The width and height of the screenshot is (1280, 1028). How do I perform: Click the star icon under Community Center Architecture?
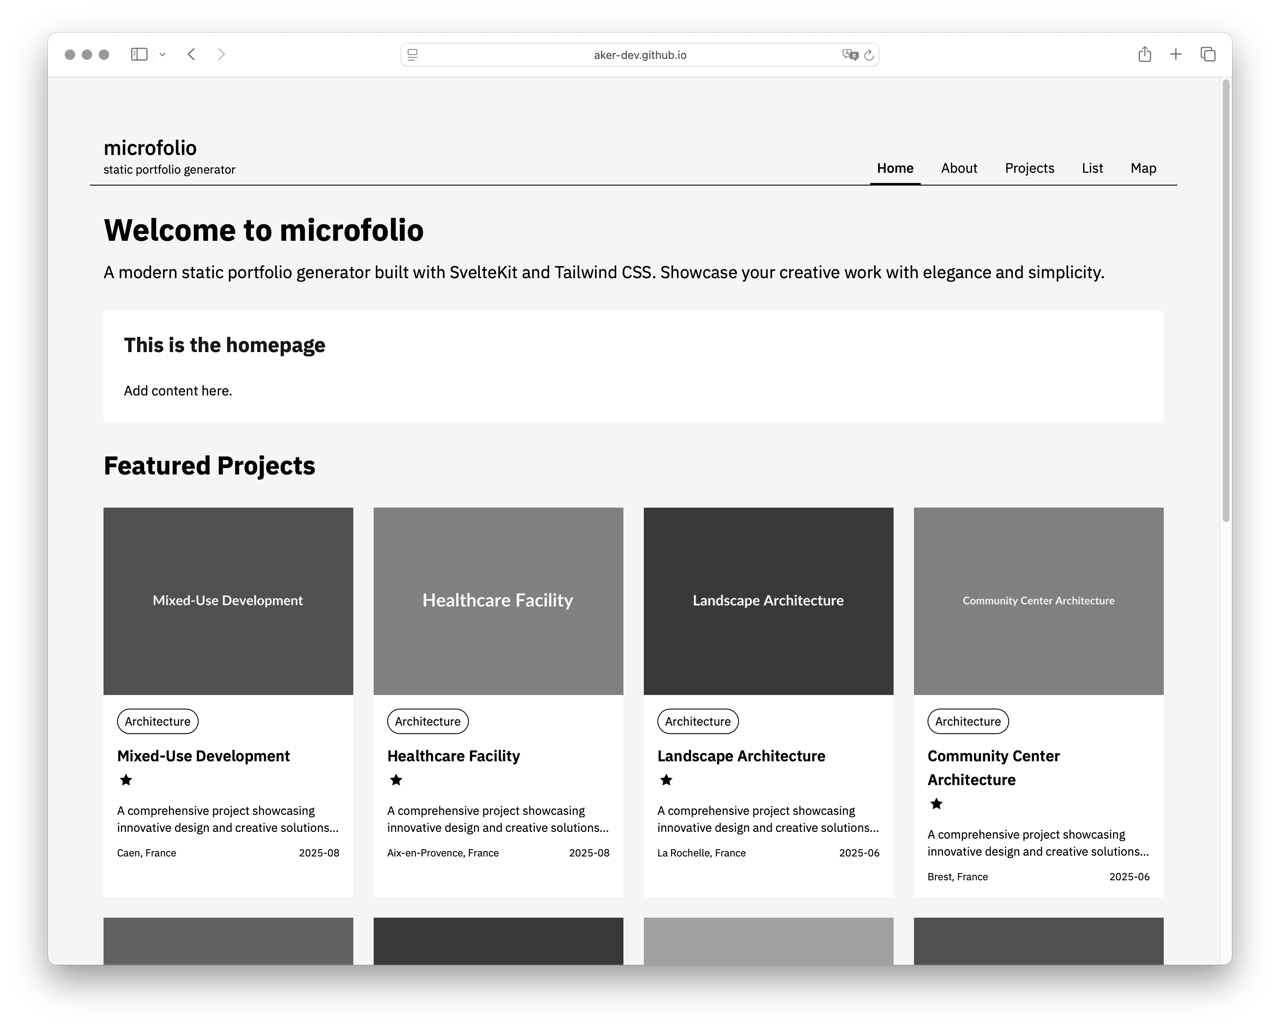(936, 804)
